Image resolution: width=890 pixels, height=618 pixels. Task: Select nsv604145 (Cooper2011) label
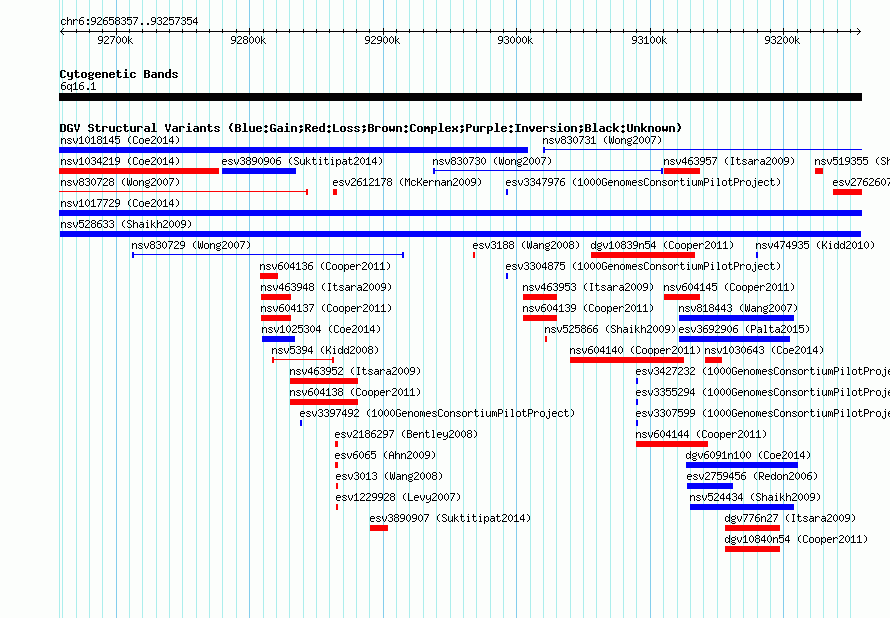(x=729, y=287)
